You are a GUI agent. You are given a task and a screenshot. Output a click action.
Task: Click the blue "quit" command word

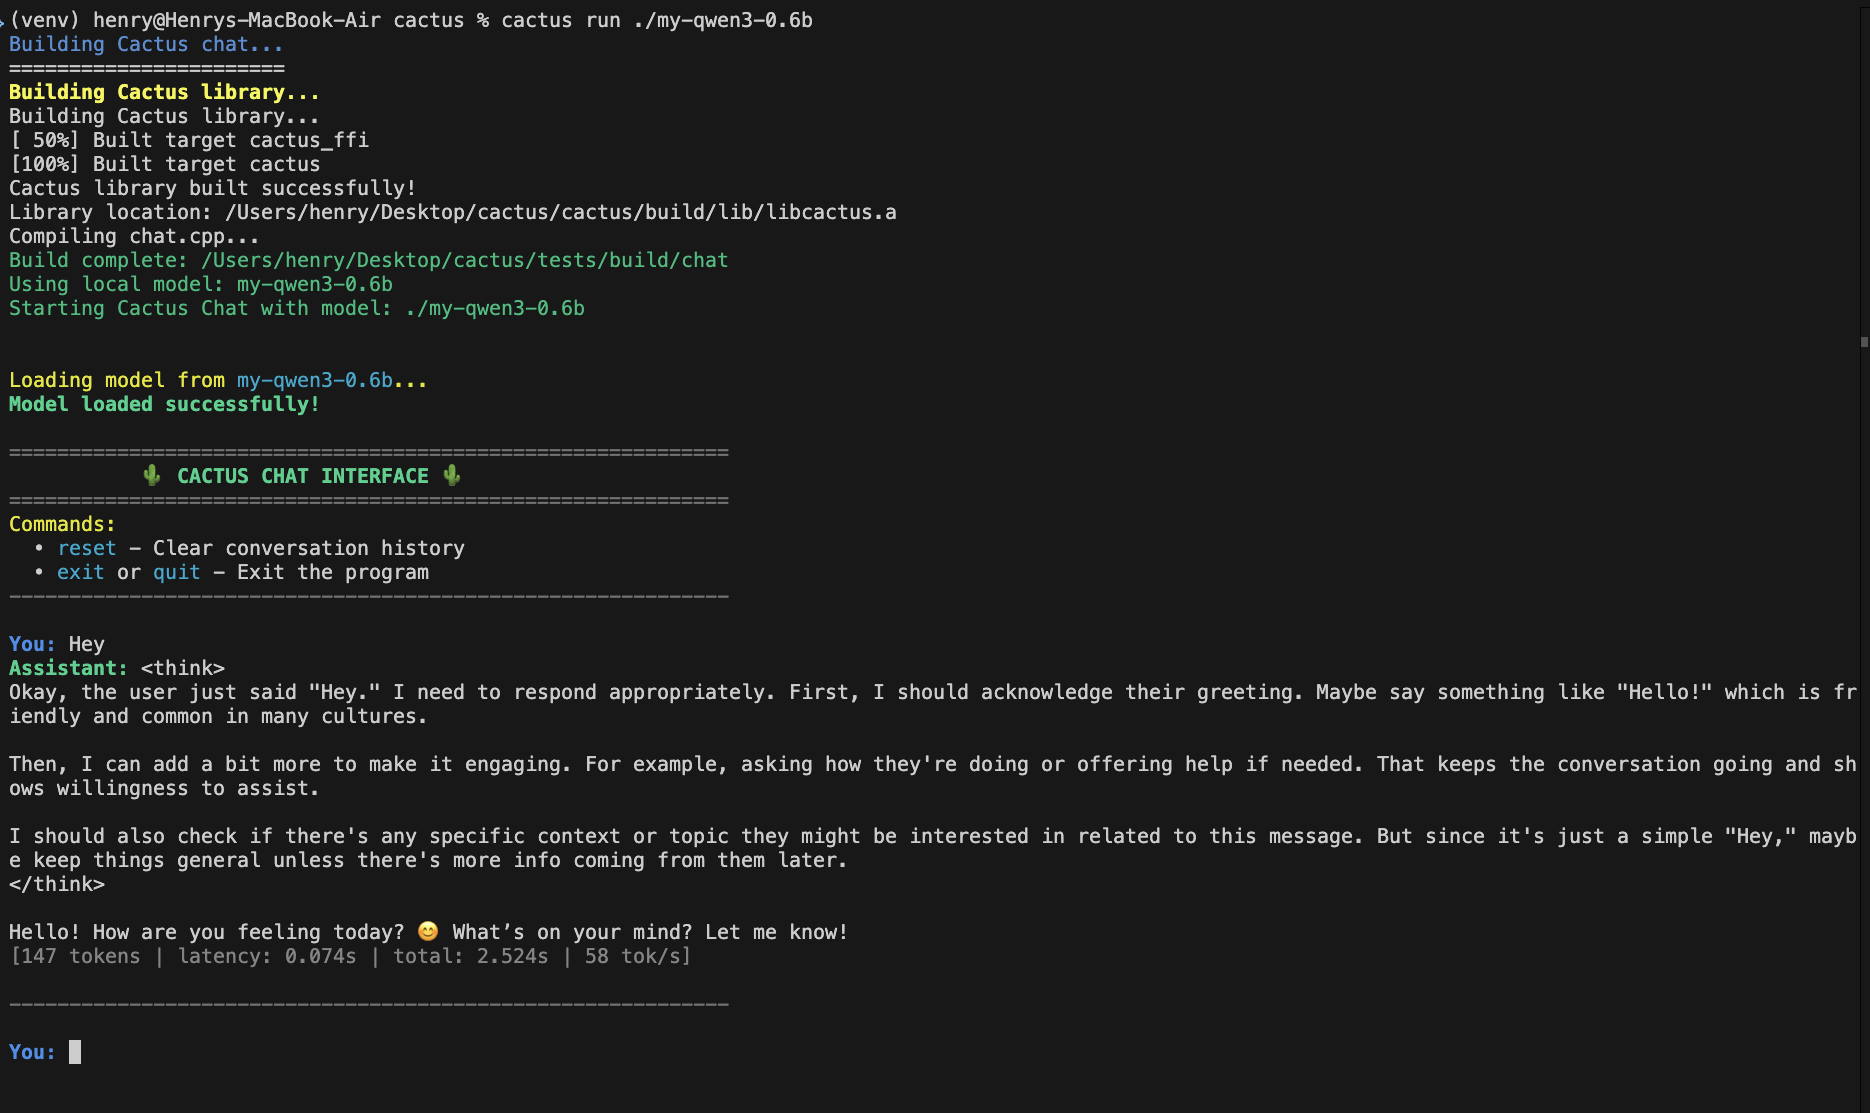pyautogui.click(x=176, y=572)
